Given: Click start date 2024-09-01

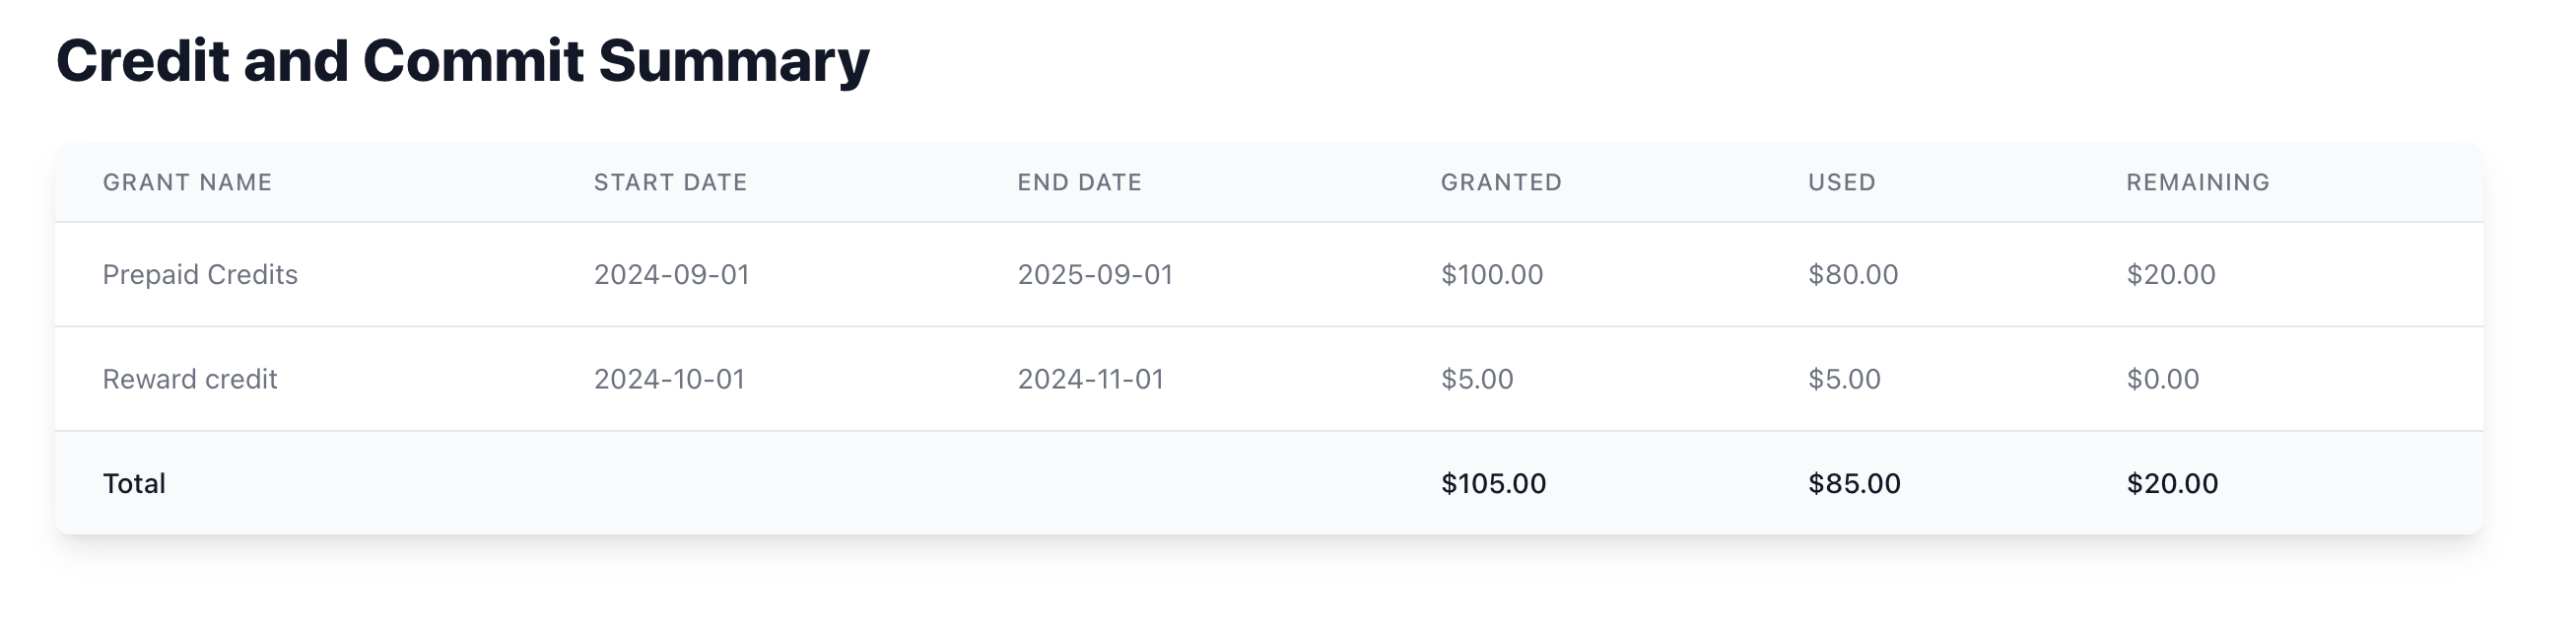Looking at the screenshot, I should coord(671,275).
